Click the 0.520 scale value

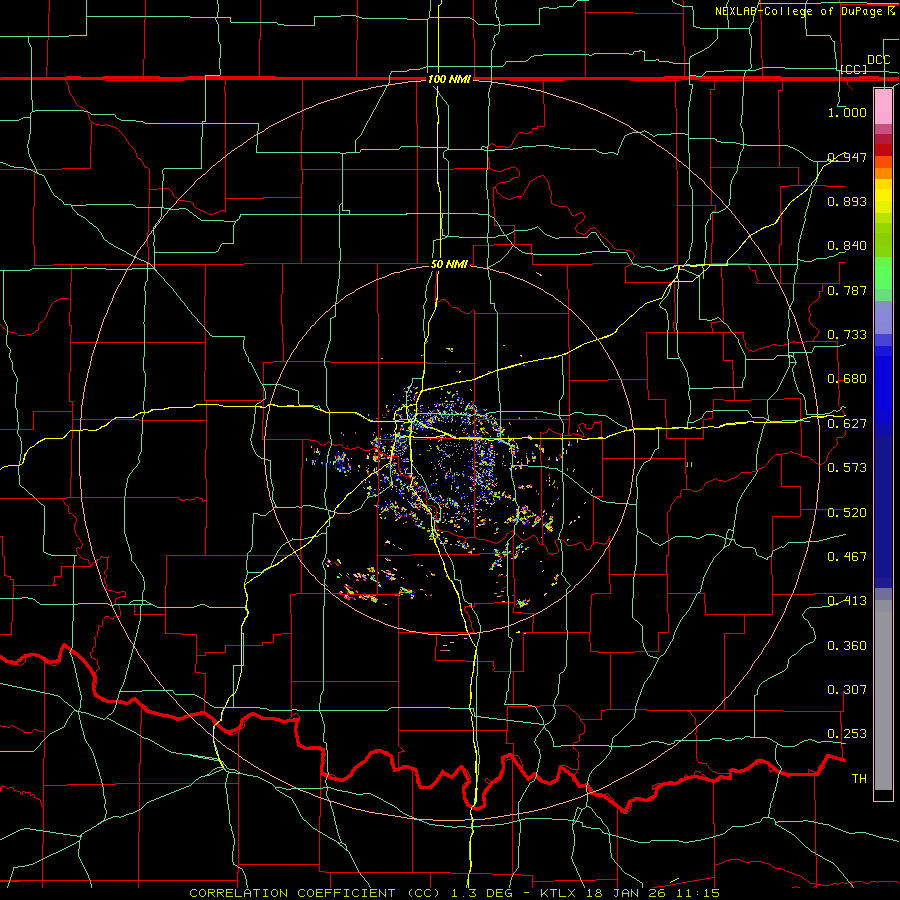click(847, 513)
